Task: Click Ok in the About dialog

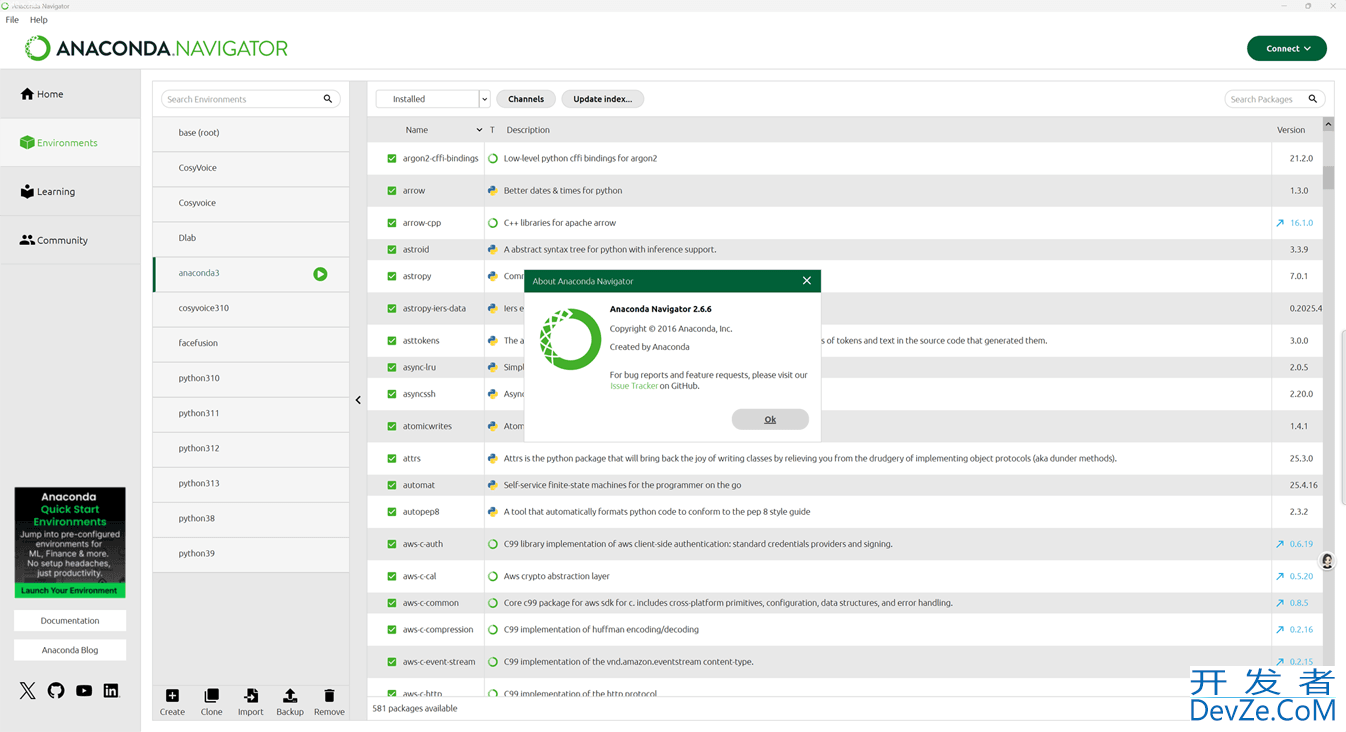Action: 770,420
